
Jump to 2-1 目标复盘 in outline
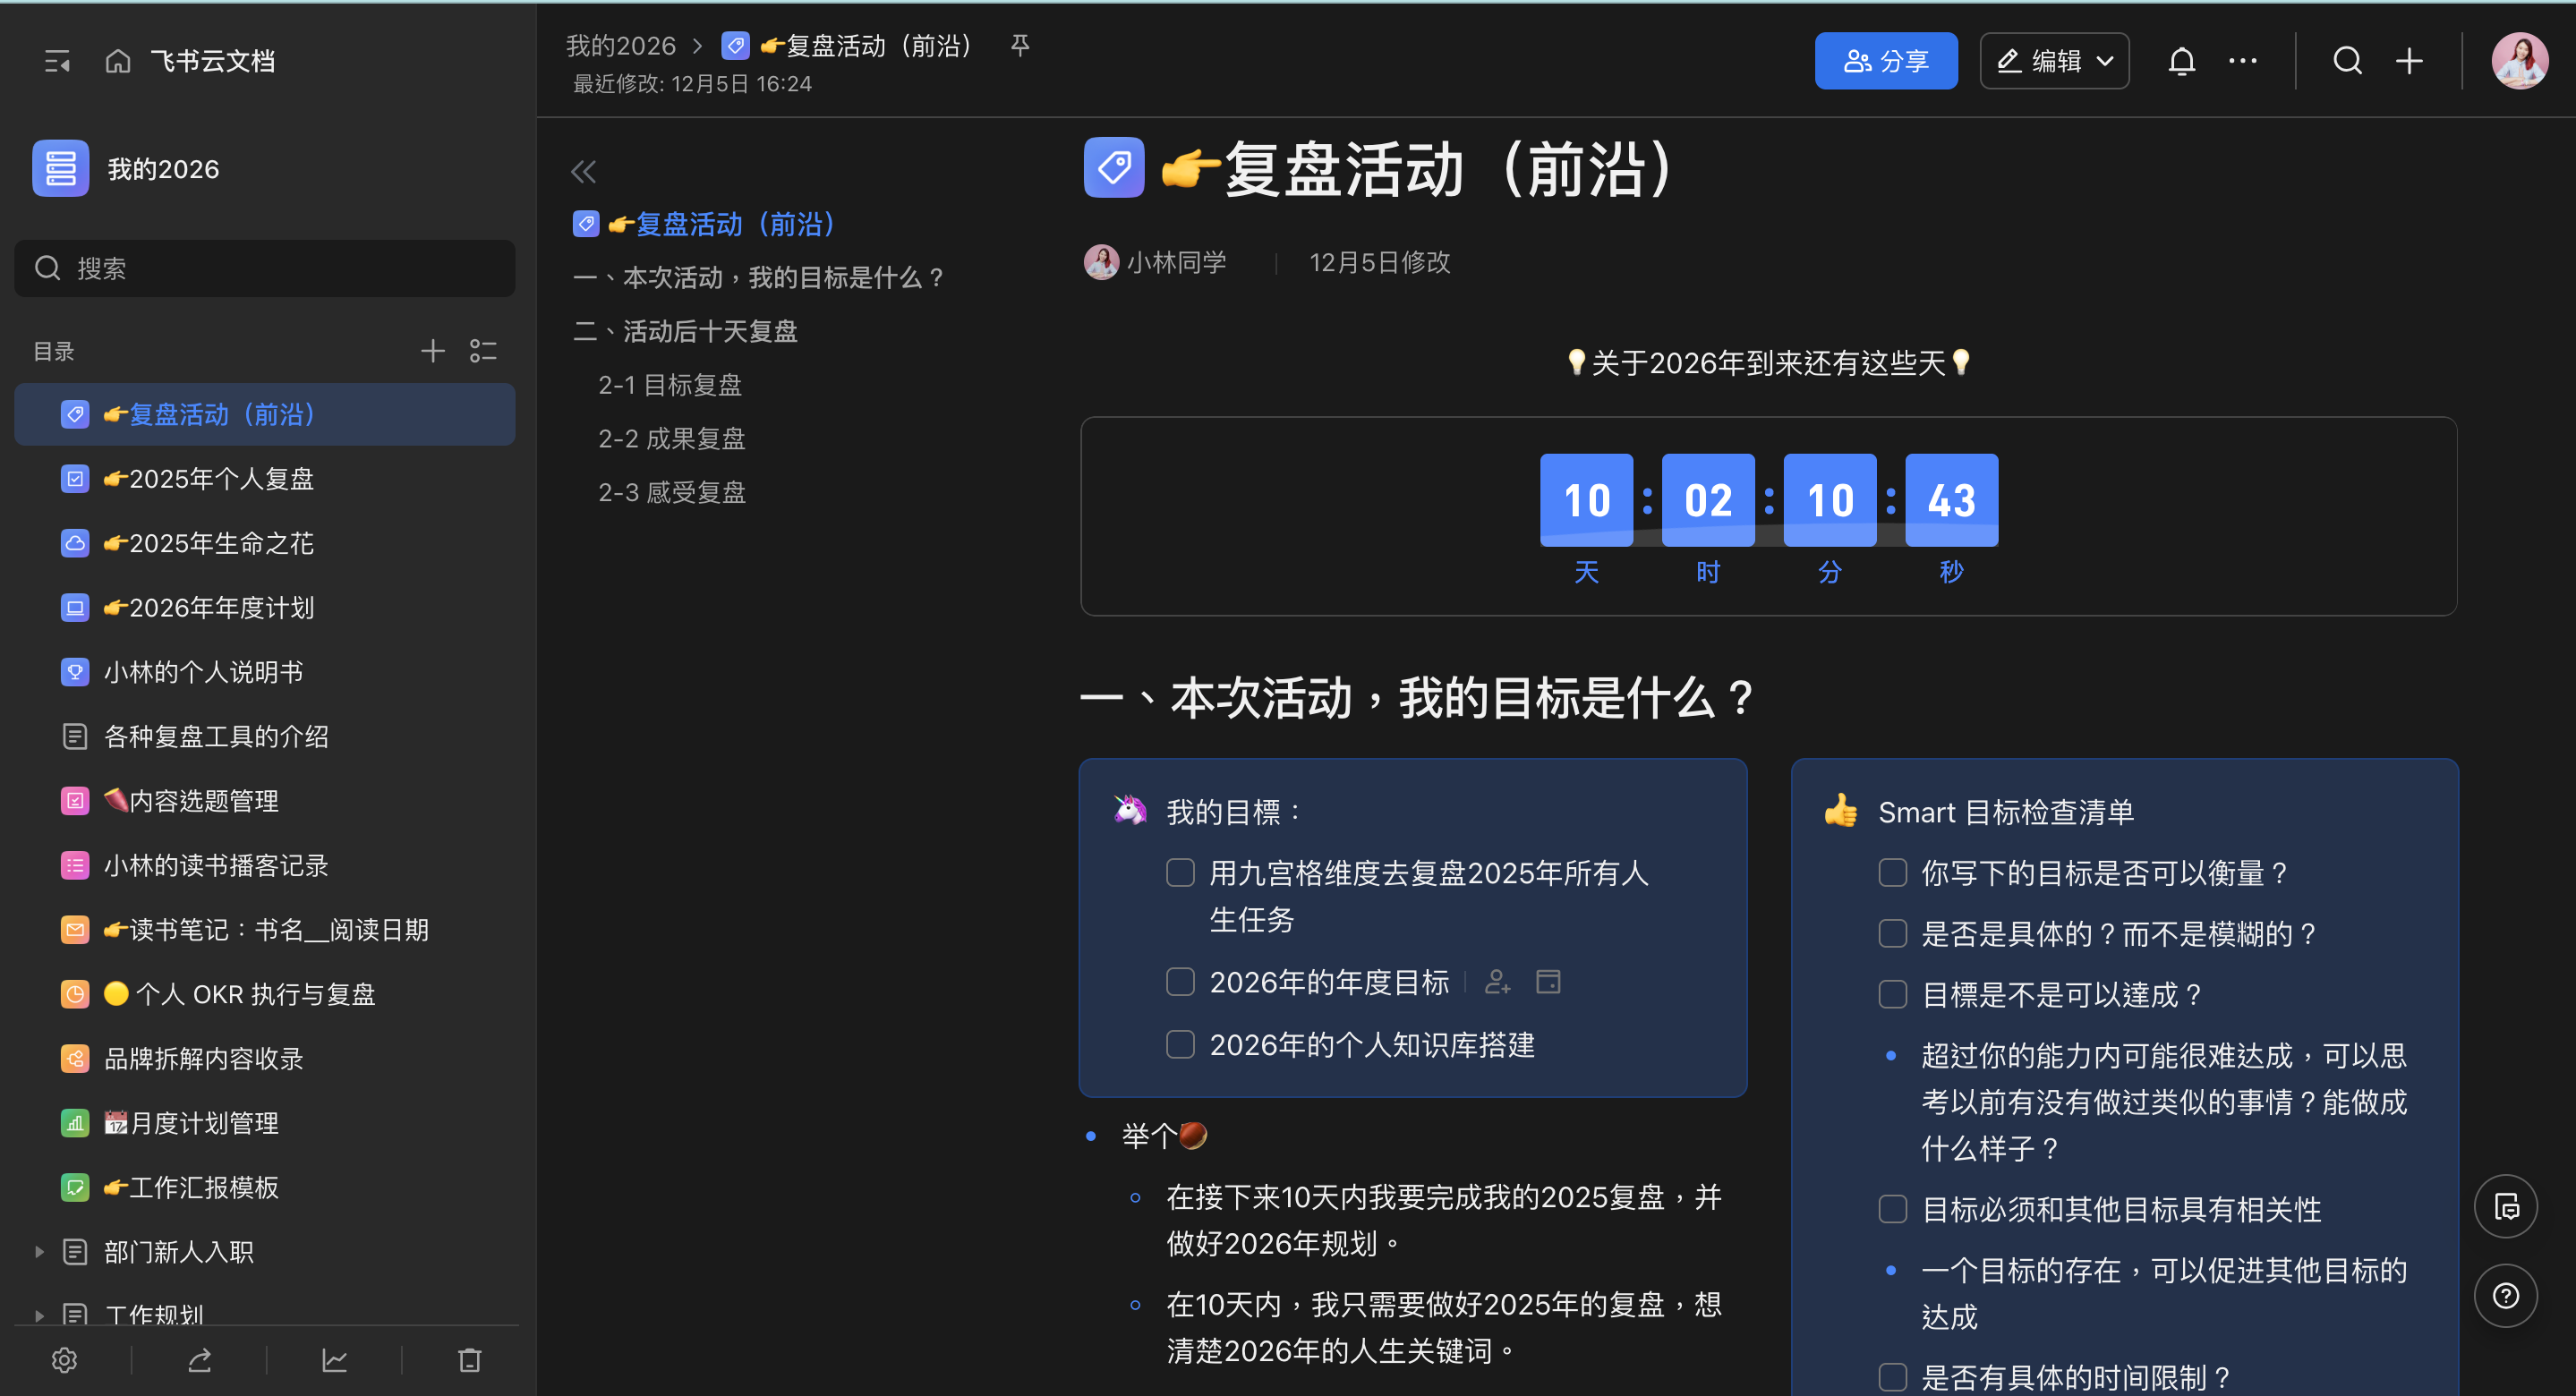tap(669, 385)
